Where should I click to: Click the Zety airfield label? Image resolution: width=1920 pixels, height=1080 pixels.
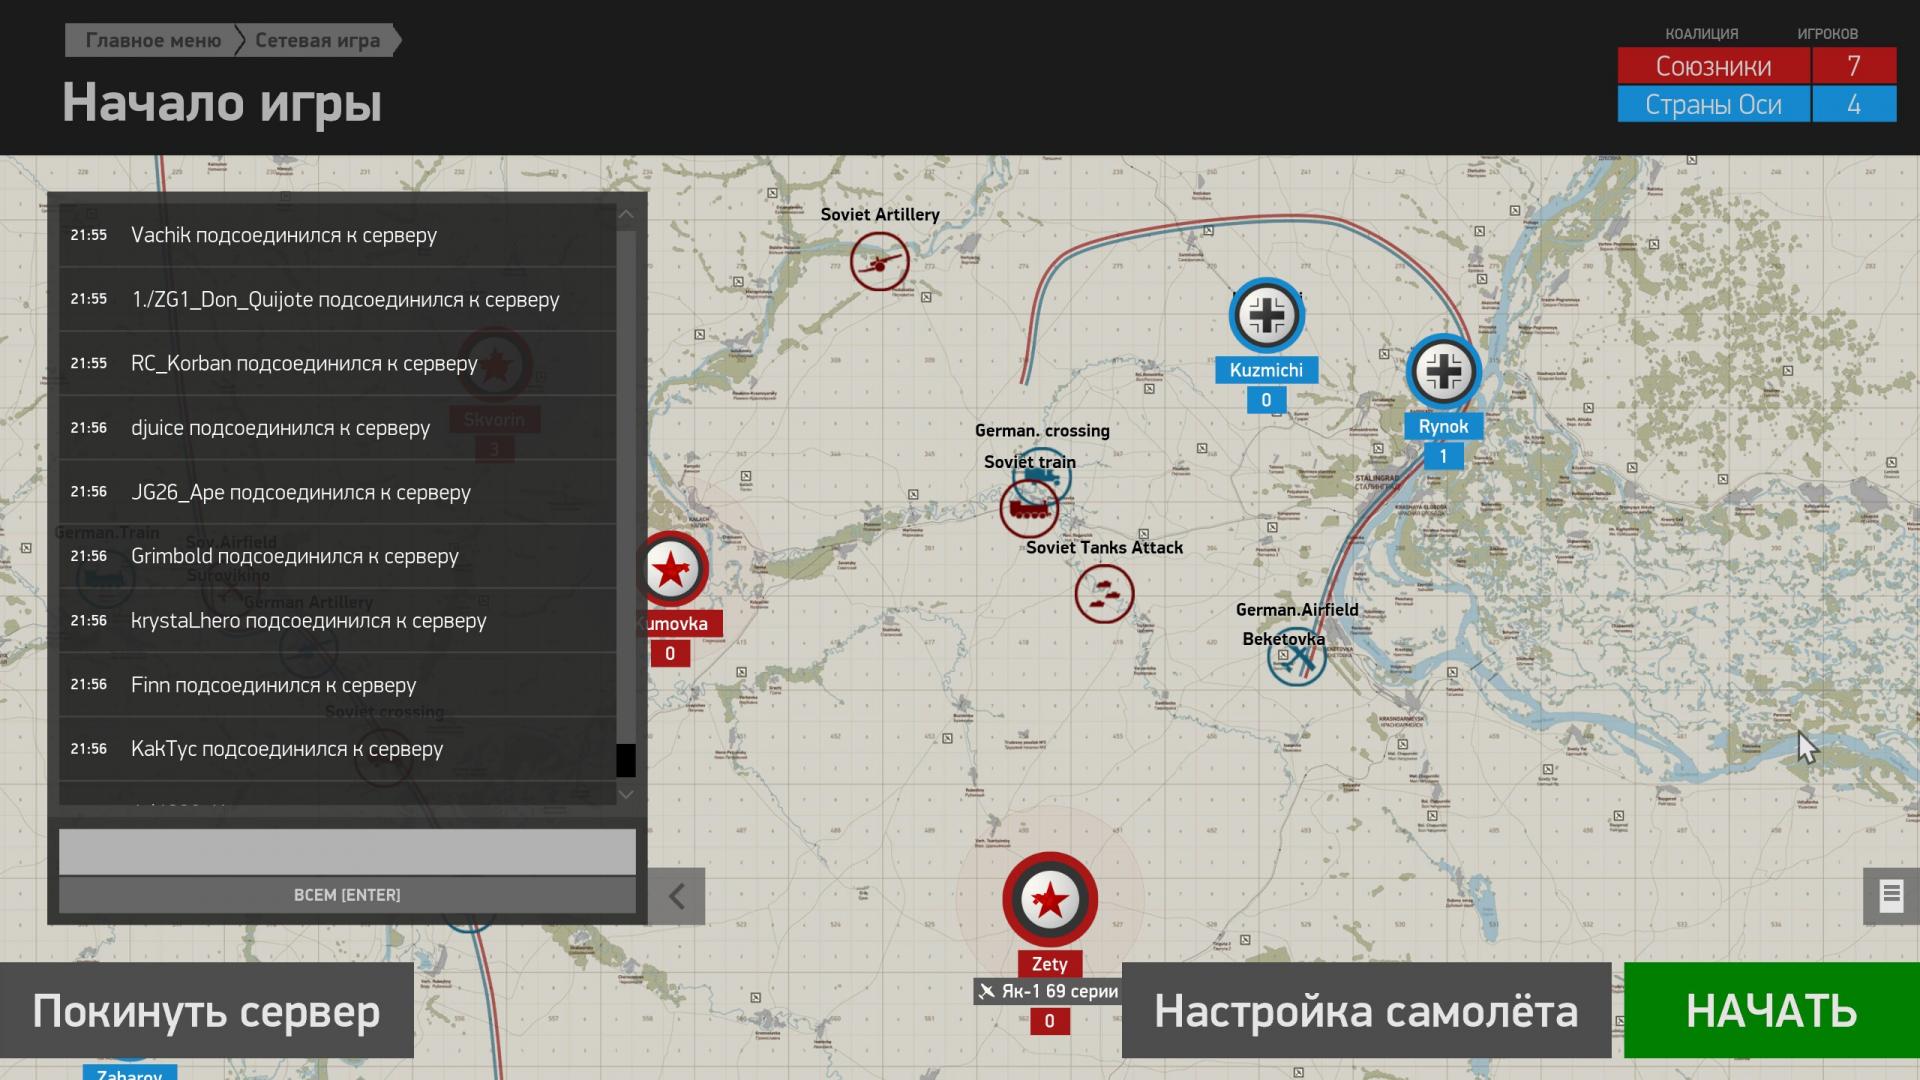(x=1050, y=964)
